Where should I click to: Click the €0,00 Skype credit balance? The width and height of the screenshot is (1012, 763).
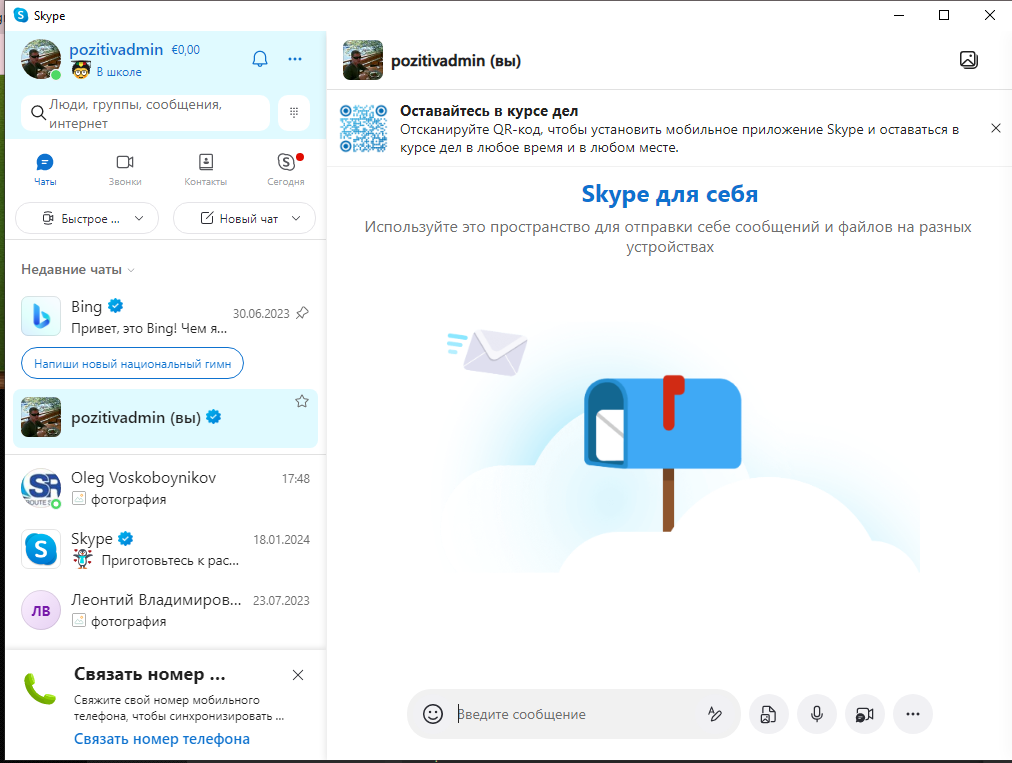pos(186,50)
